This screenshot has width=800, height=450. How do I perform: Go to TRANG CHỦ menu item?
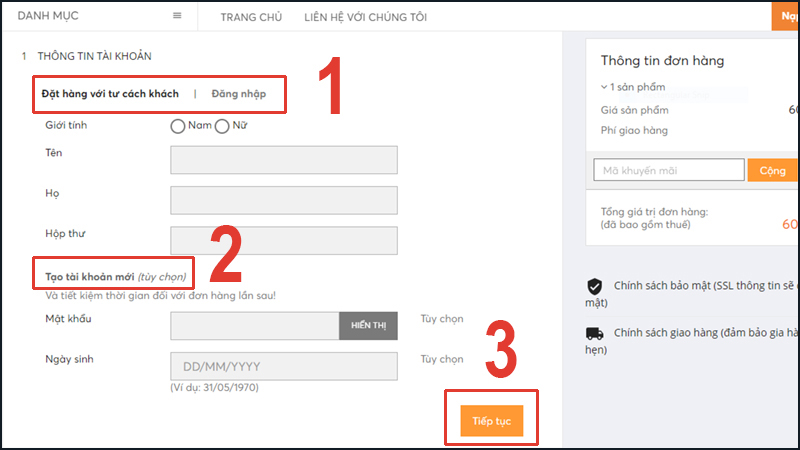point(251,17)
